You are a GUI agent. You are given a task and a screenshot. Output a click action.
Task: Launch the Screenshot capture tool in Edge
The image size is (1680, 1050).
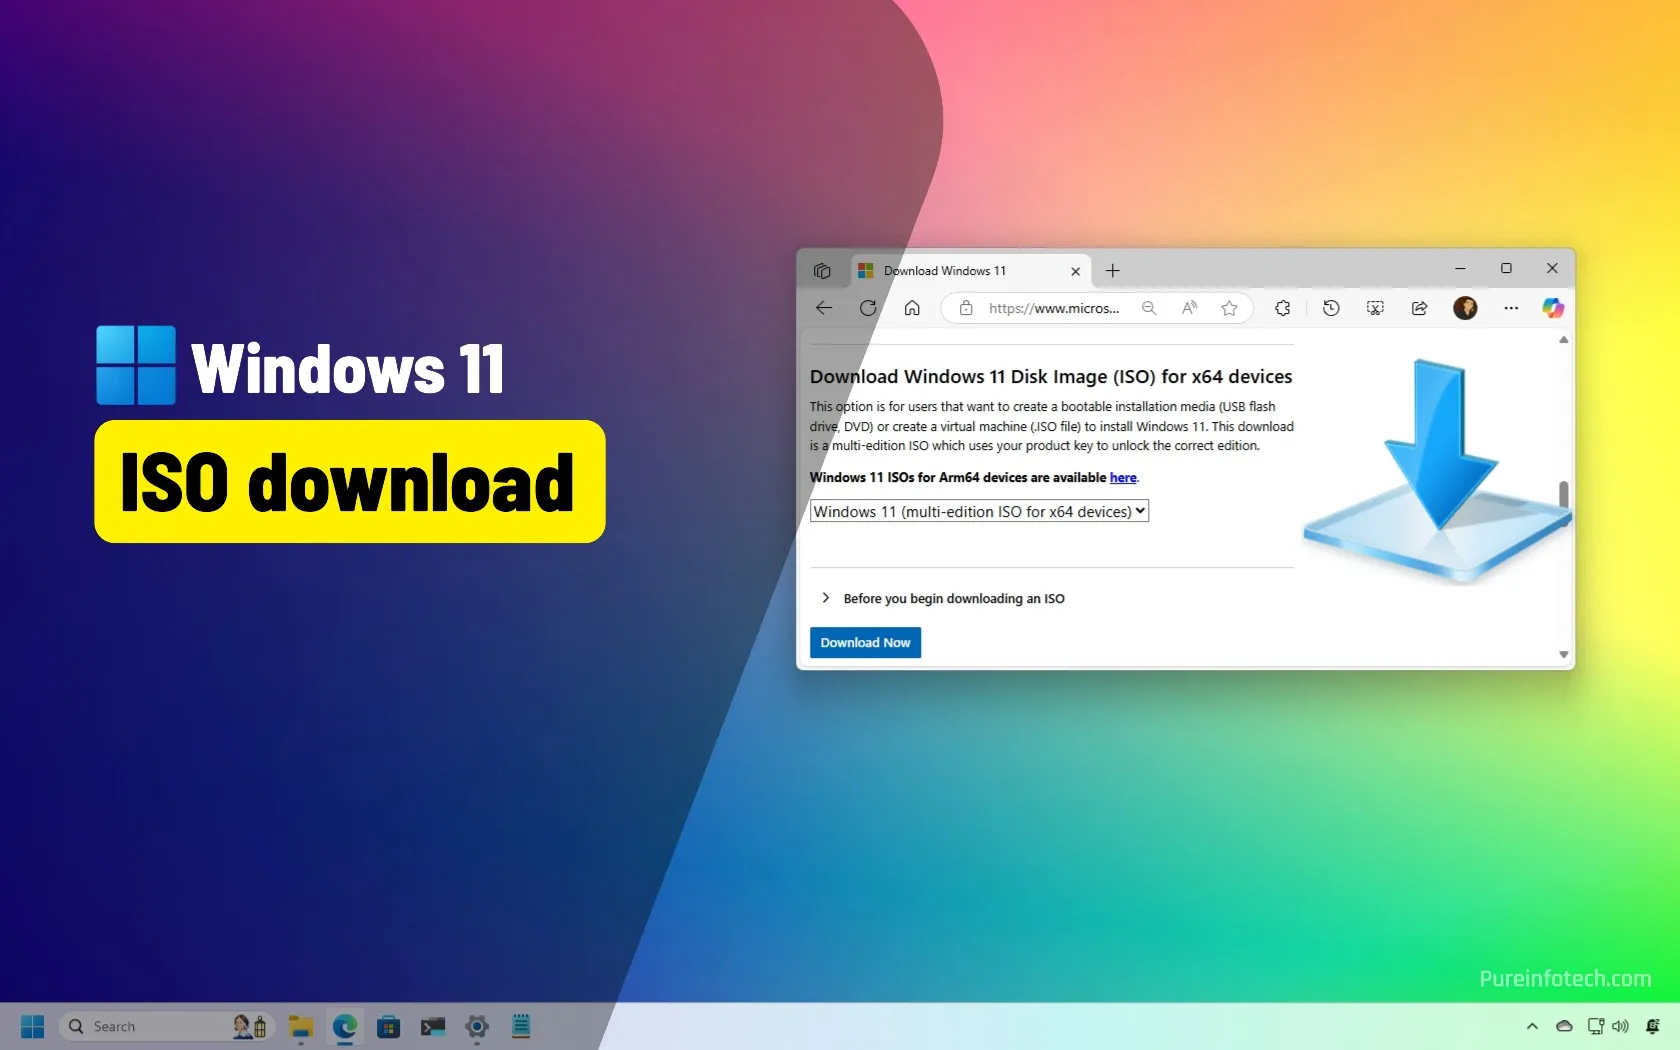(x=1375, y=308)
